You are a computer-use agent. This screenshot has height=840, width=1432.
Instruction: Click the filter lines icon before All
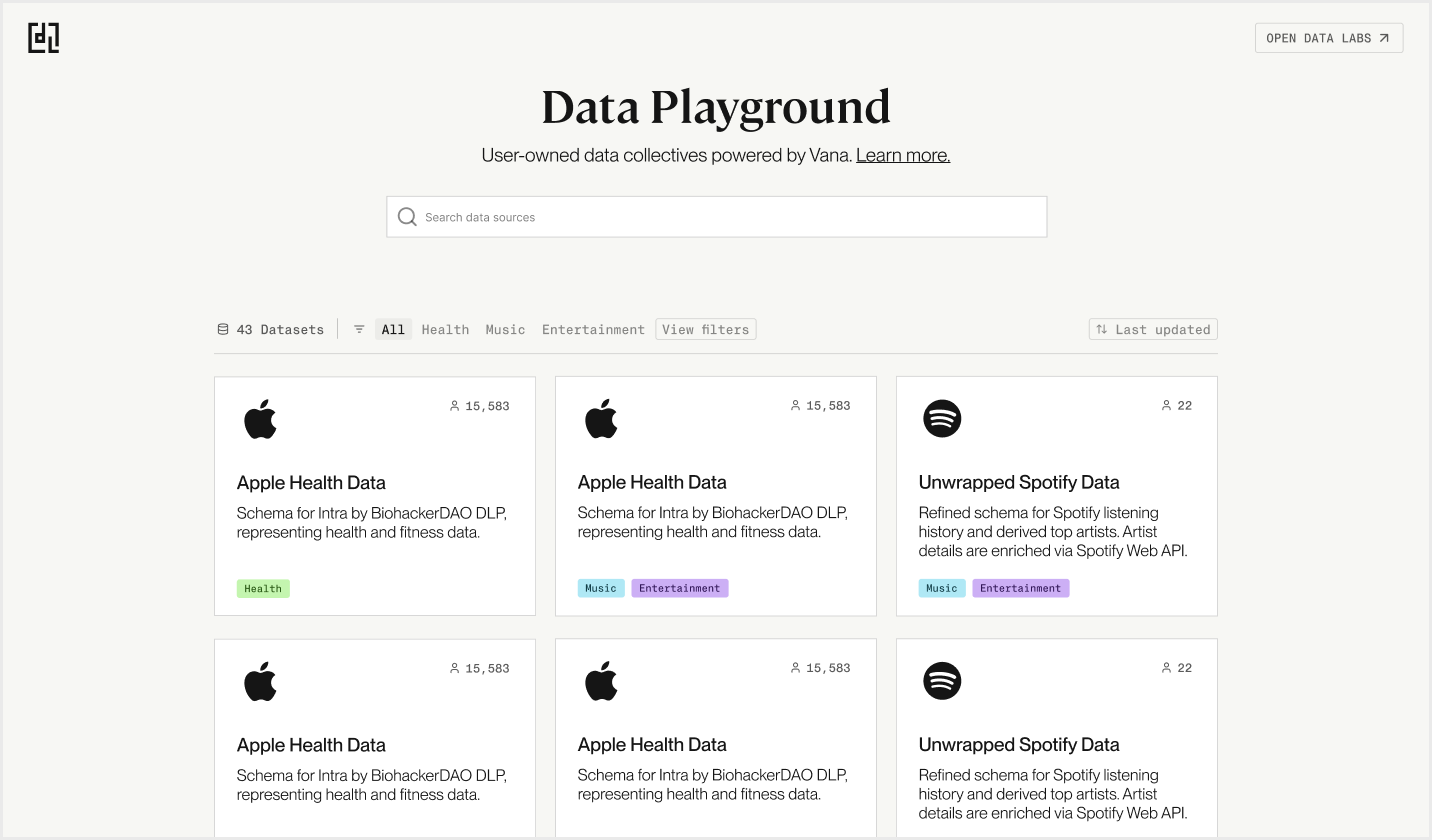(x=359, y=329)
